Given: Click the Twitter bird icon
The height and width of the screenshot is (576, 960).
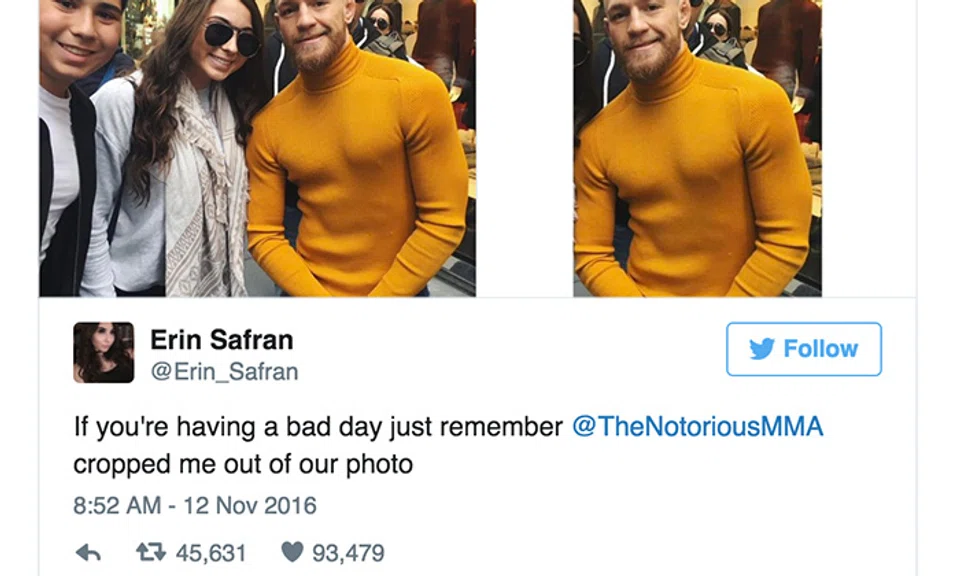Looking at the screenshot, I should [x=762, y=349].
